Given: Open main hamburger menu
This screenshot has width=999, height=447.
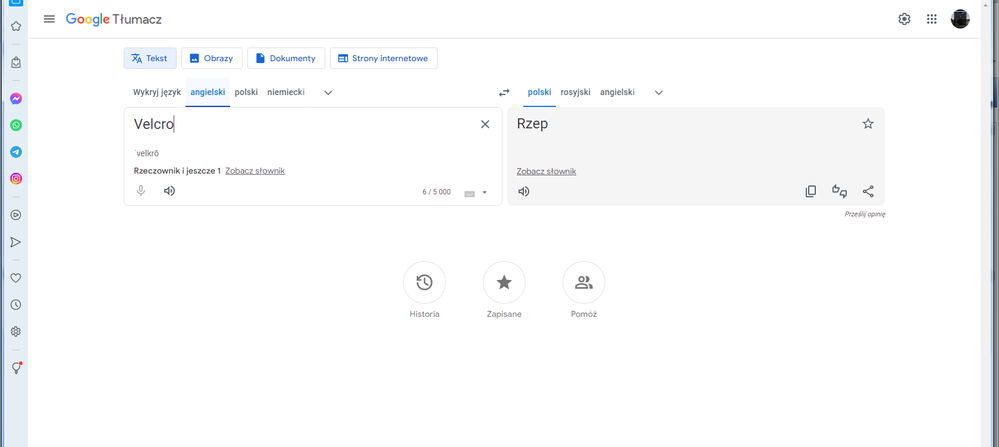Looking at the screenshot, I should [50, 19].
